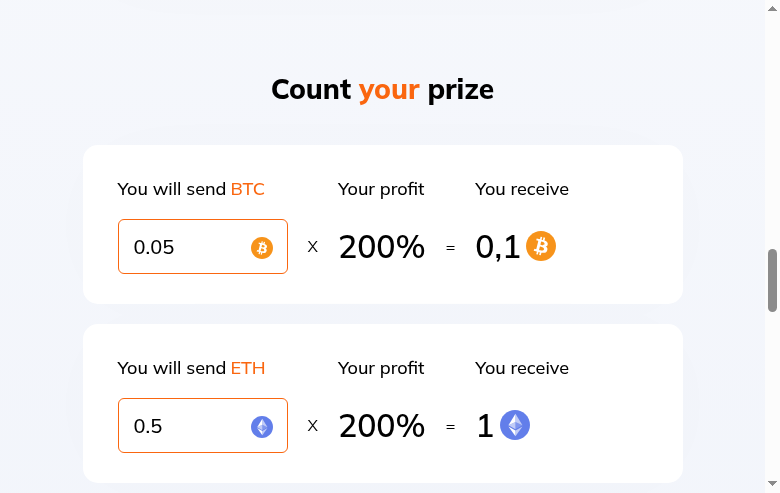Image resolution: width=780 pixels, height=493 pixels.
Task: Click the Bitcoin icon in BTC input
Action: pyautogui.click(x=262, y=248)
